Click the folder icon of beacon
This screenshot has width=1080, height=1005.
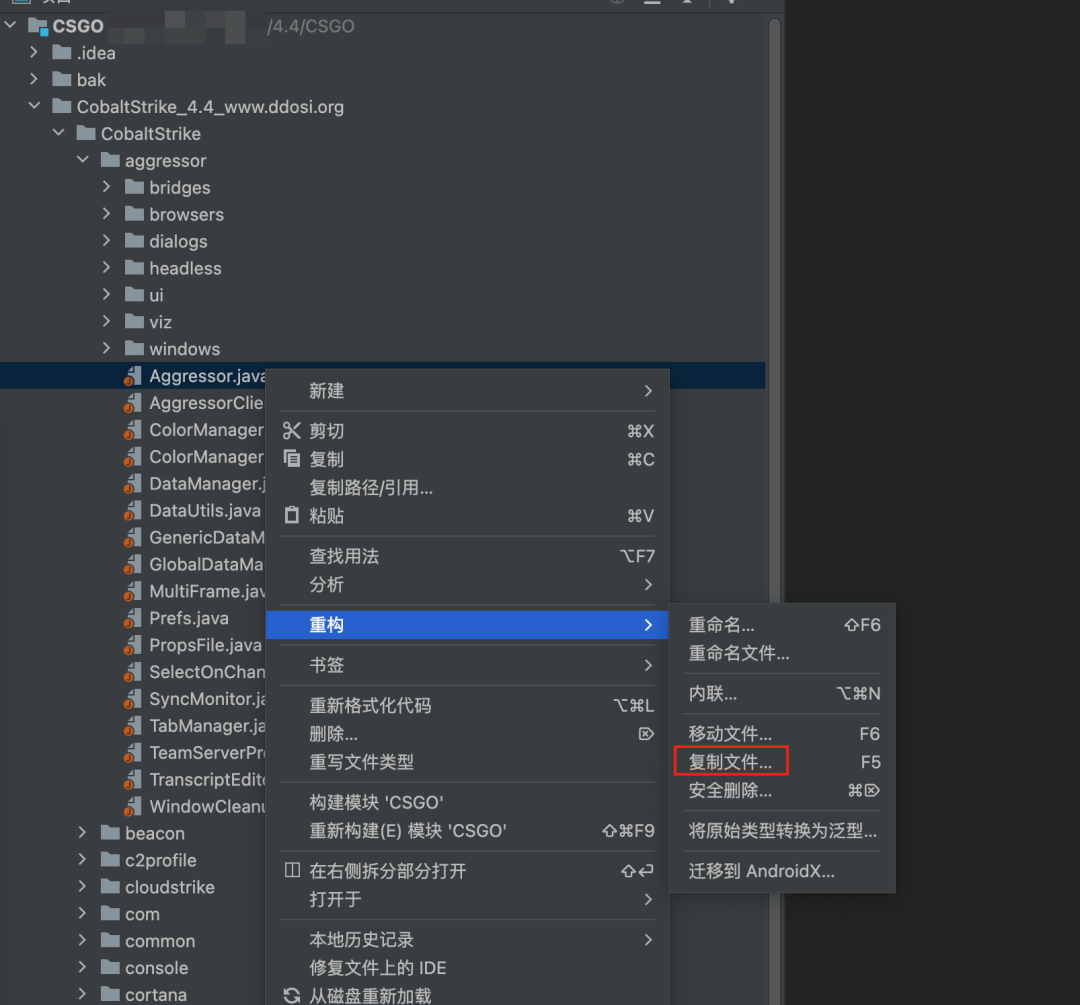coord(110,832)
